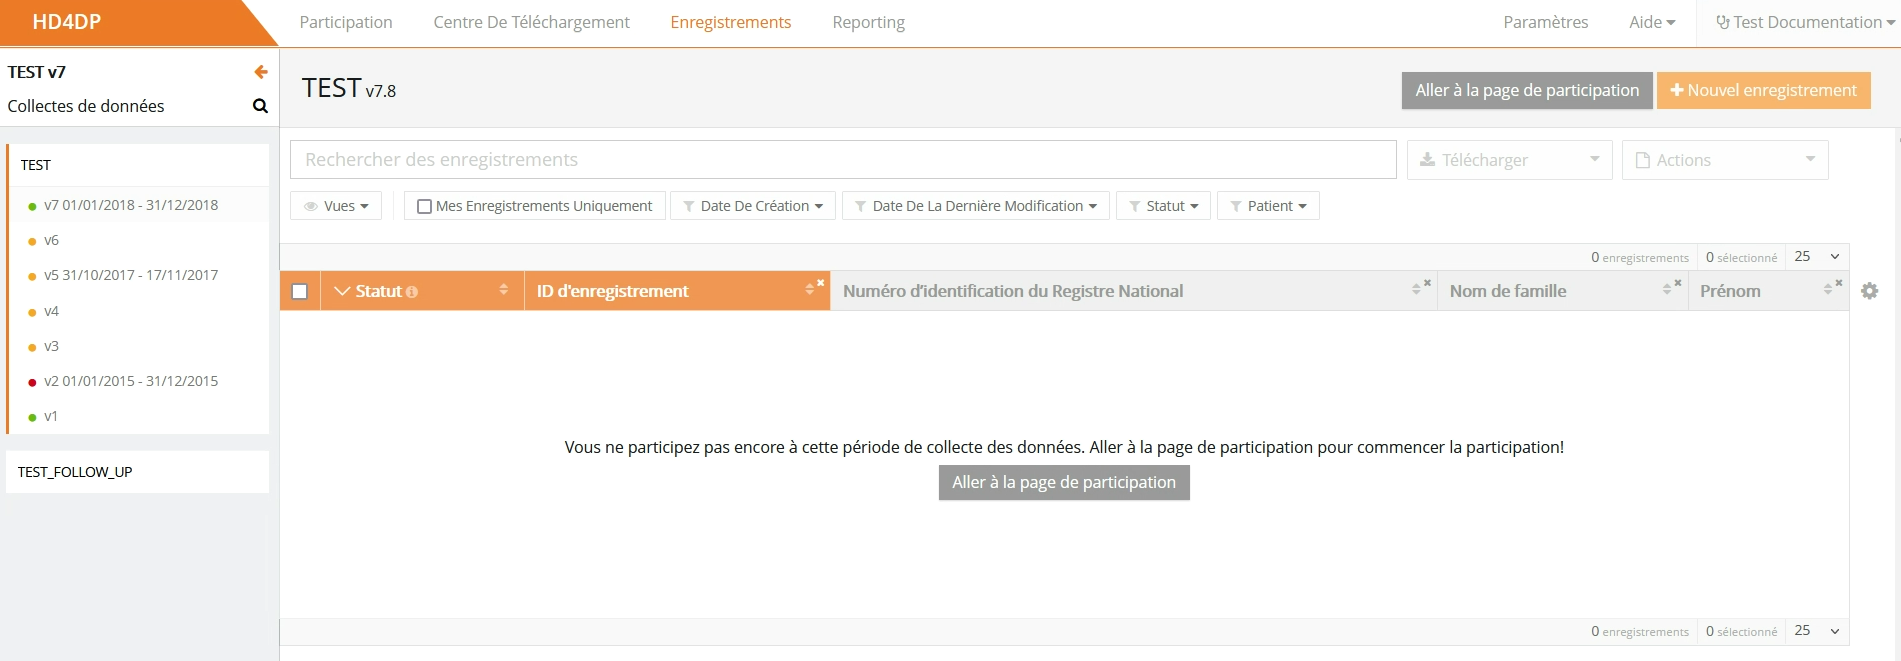Viewport: 1901px width, 661px height.
Task: Click the search icon next to Collectes de données
Action: click(x=260, y=106)
